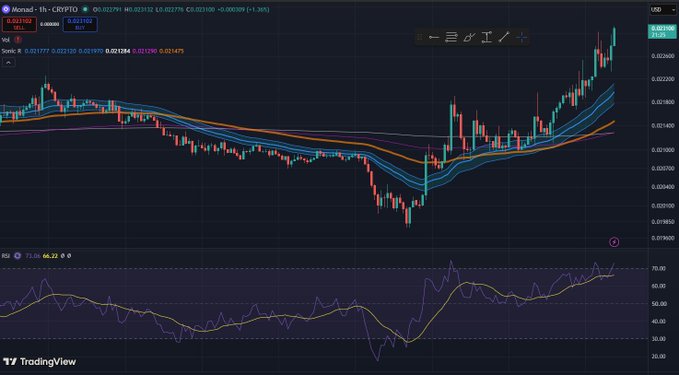Click the change value +0.000309
Image resolution: width=679 pixels, height=375 pixels.
point(232,10)
